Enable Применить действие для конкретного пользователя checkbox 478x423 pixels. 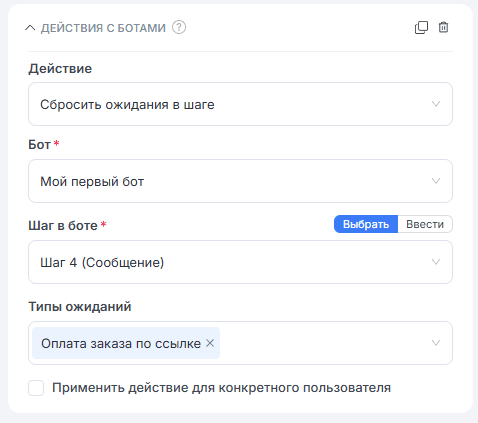pos(36,388)
